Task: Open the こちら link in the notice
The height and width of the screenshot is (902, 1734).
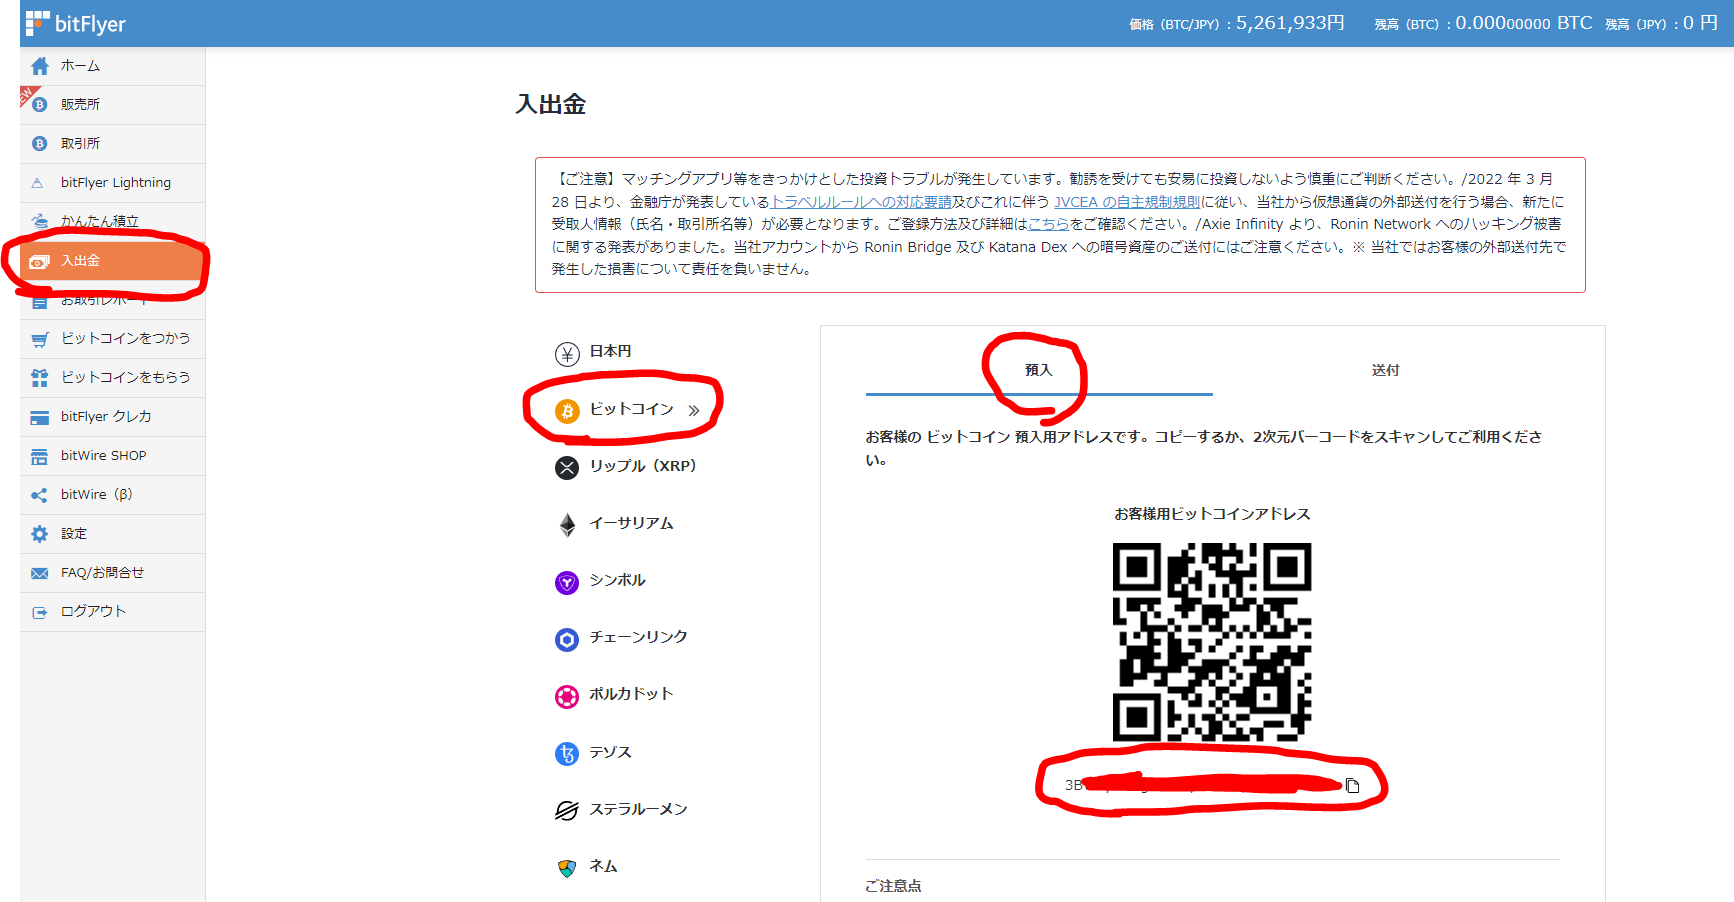Action: [1047, 224]
